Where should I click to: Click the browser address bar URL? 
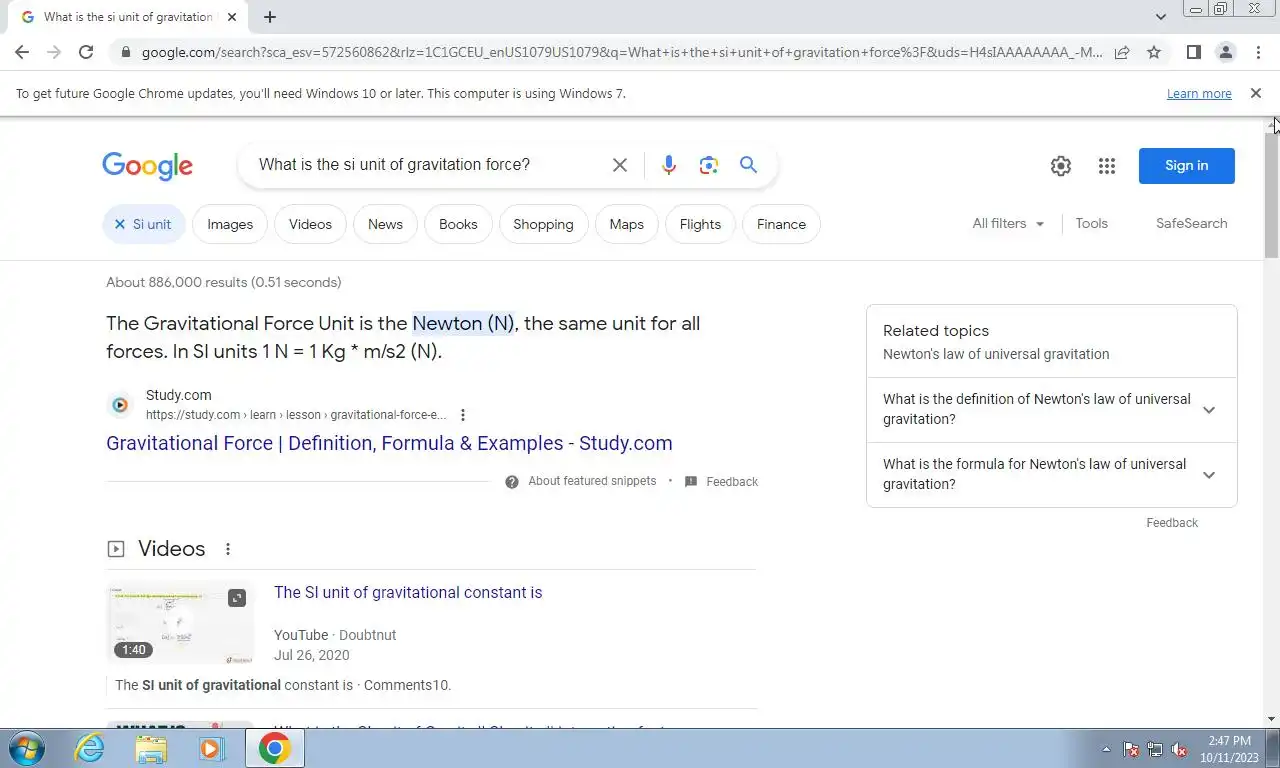coord(622,52)
